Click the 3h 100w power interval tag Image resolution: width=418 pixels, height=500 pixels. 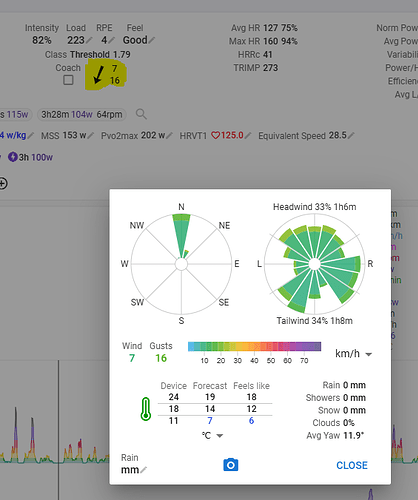[30, 157]
